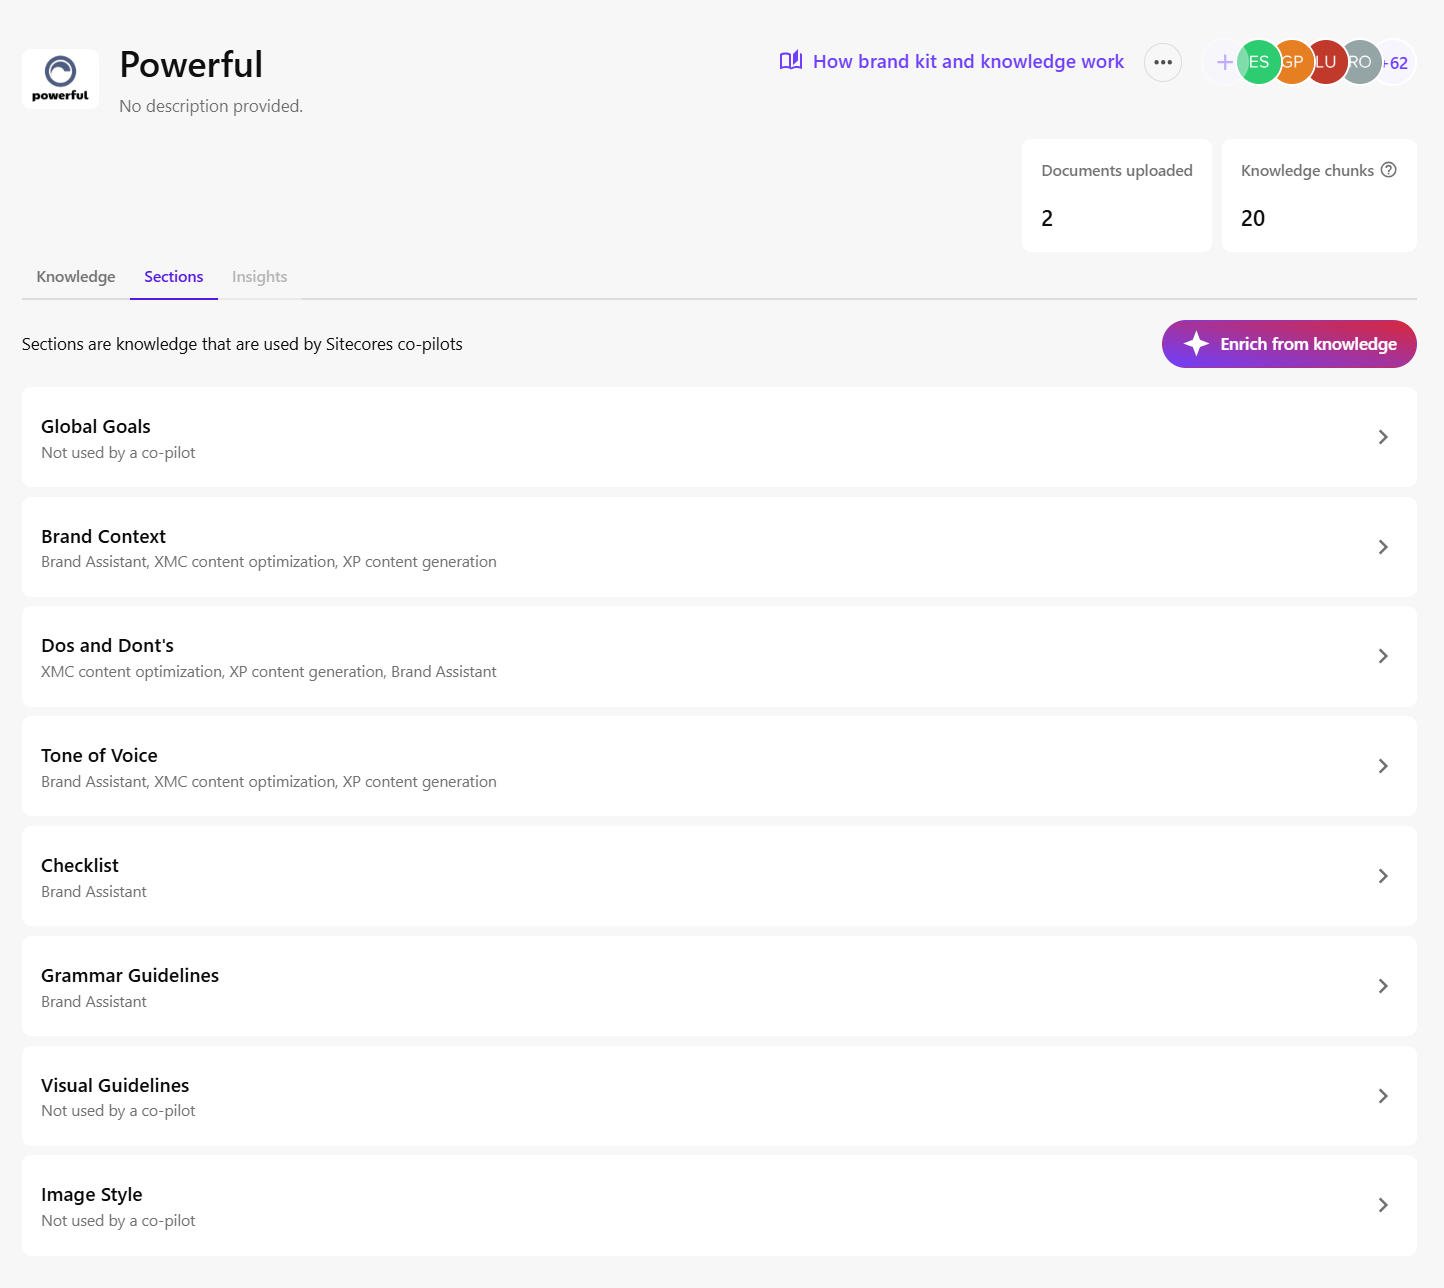1444x1288 pixels.
Task: Expand the Global Goals section chevron
Action: 1383,437
